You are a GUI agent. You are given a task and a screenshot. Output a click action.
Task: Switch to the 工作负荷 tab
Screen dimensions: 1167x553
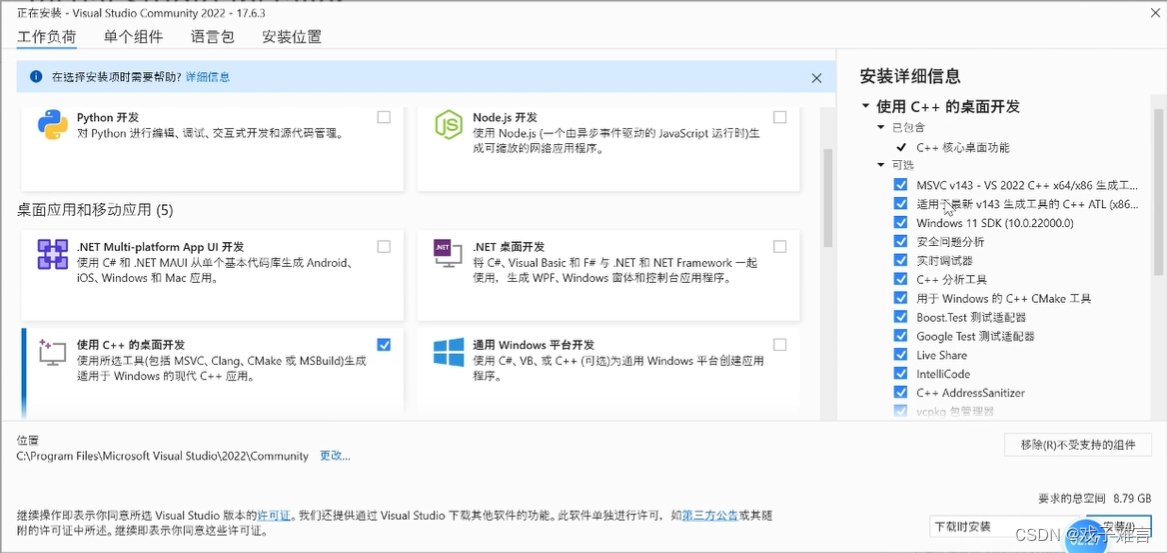point(46,36)
